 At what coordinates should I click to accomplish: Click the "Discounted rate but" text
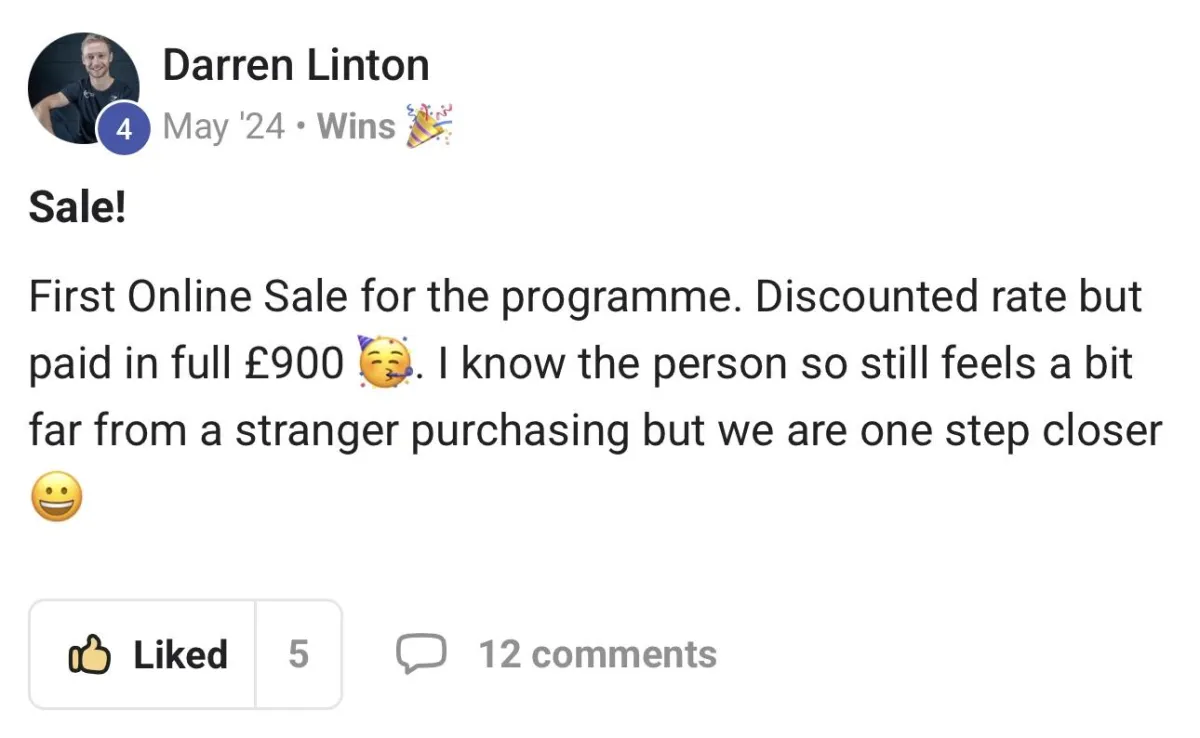pyautogui.click(x=944, y=297)
